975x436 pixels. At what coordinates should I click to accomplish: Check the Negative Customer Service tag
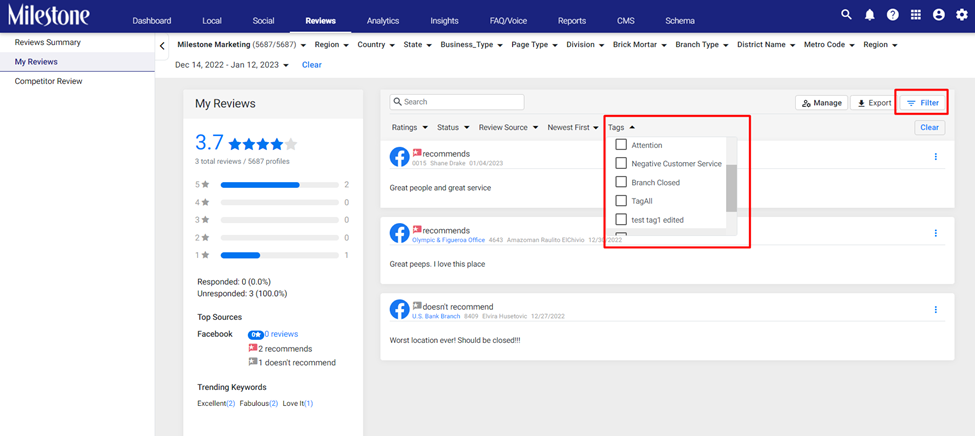pos(621,164)
